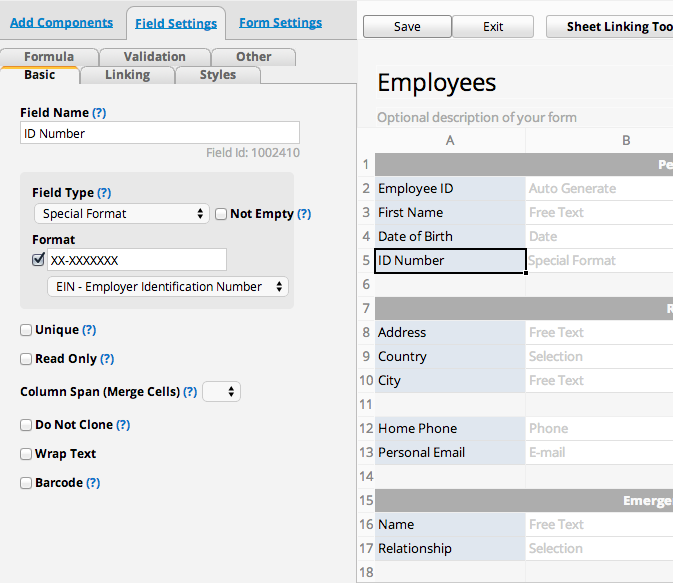Click the Field Name text input
The width and height of the screenshot is (673, 583).
(160, 133)
